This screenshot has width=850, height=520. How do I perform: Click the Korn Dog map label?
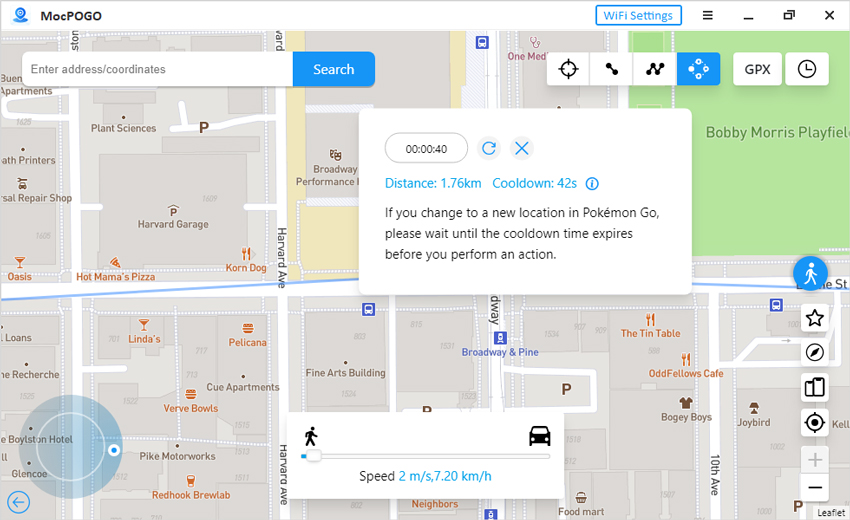[246, 268]
